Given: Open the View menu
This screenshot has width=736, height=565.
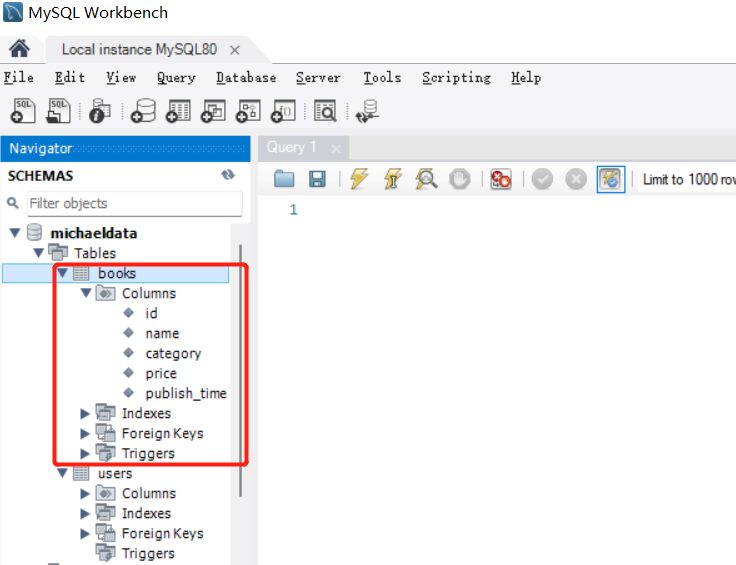Looking at the screenshot, I should pos(121,77).
